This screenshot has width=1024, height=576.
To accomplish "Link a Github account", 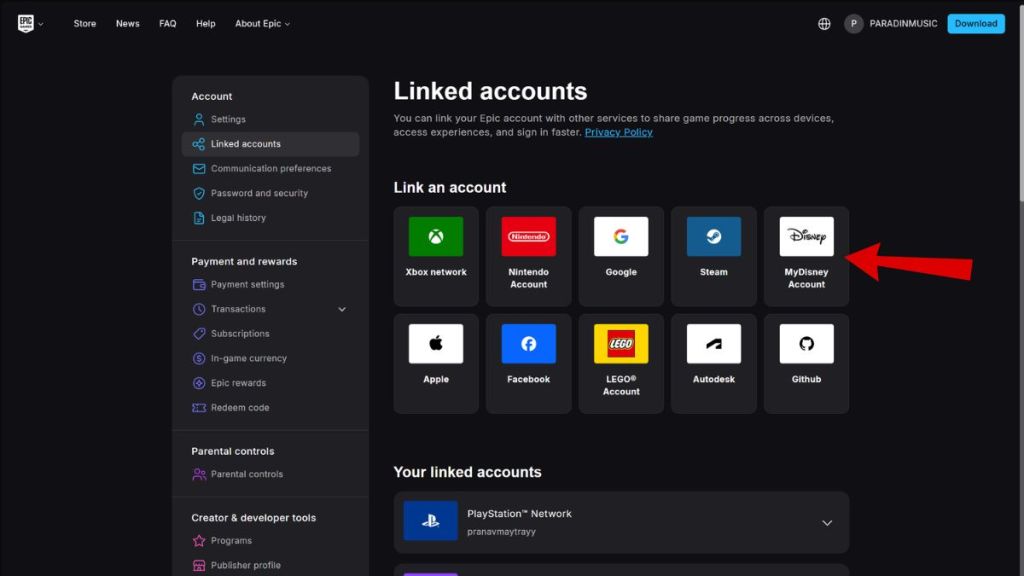I will (806, 362).
